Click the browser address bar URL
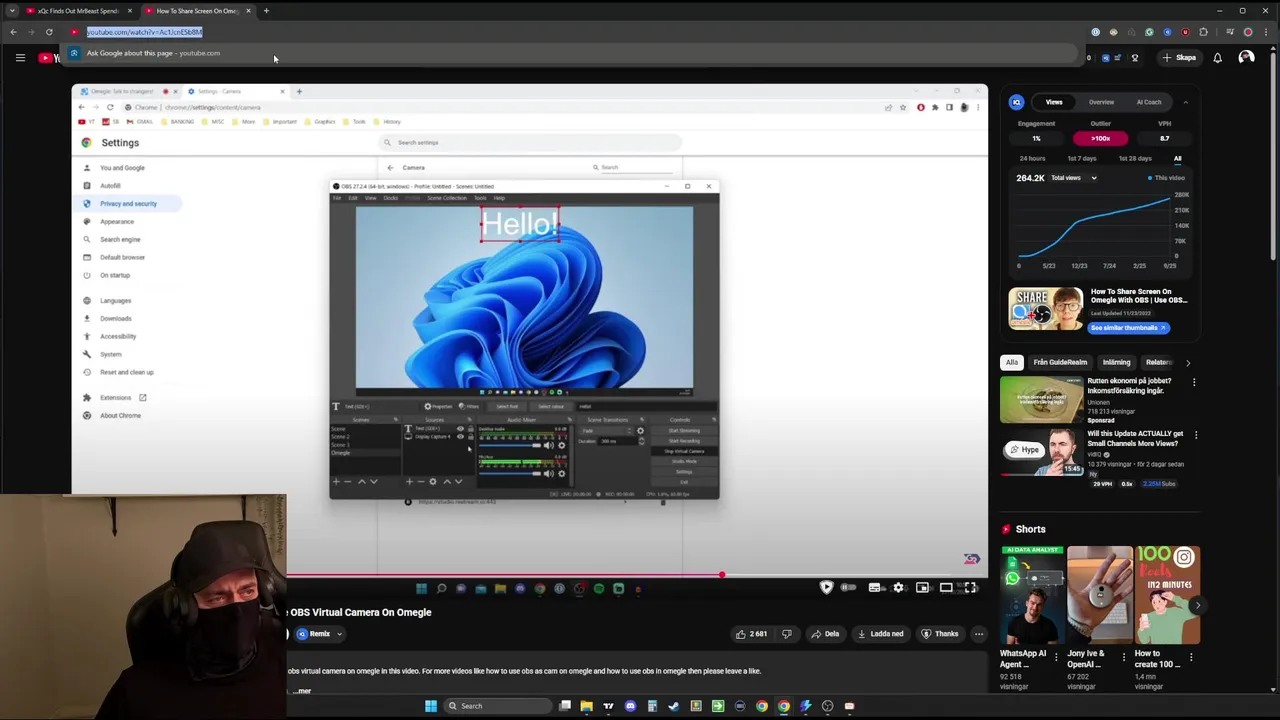This screenshot has width=1280, height=720. [x=144, y=32]
